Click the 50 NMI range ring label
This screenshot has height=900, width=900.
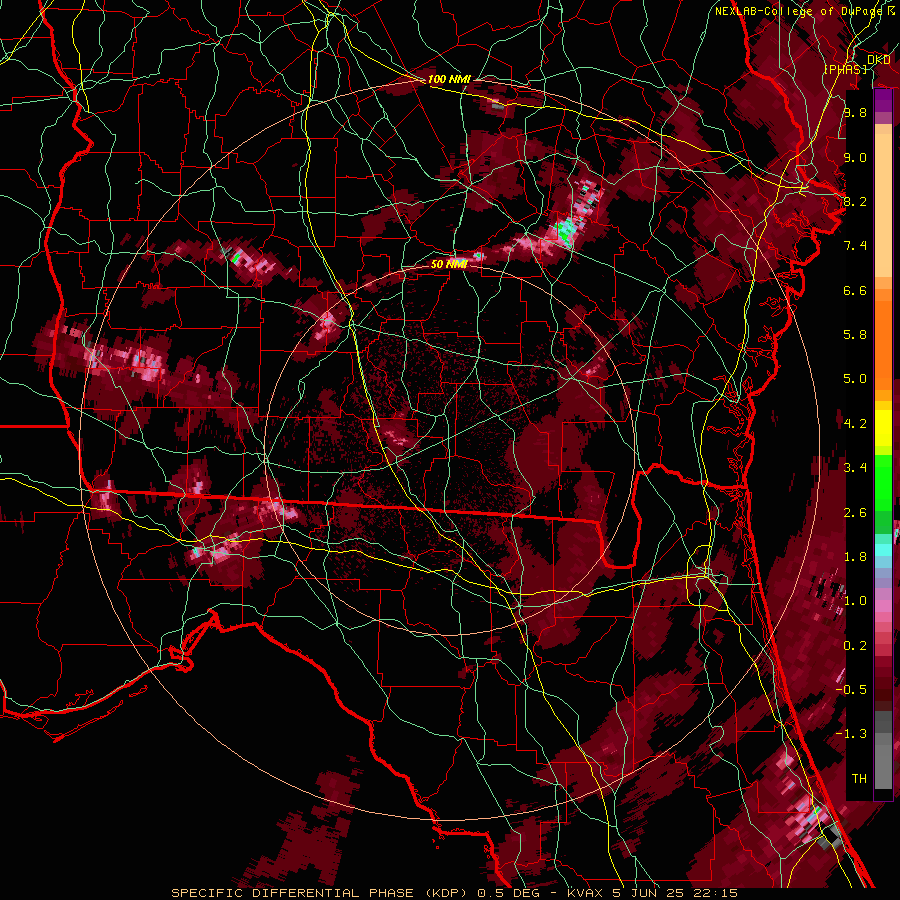pyautogui.click(x=449, y=264)
